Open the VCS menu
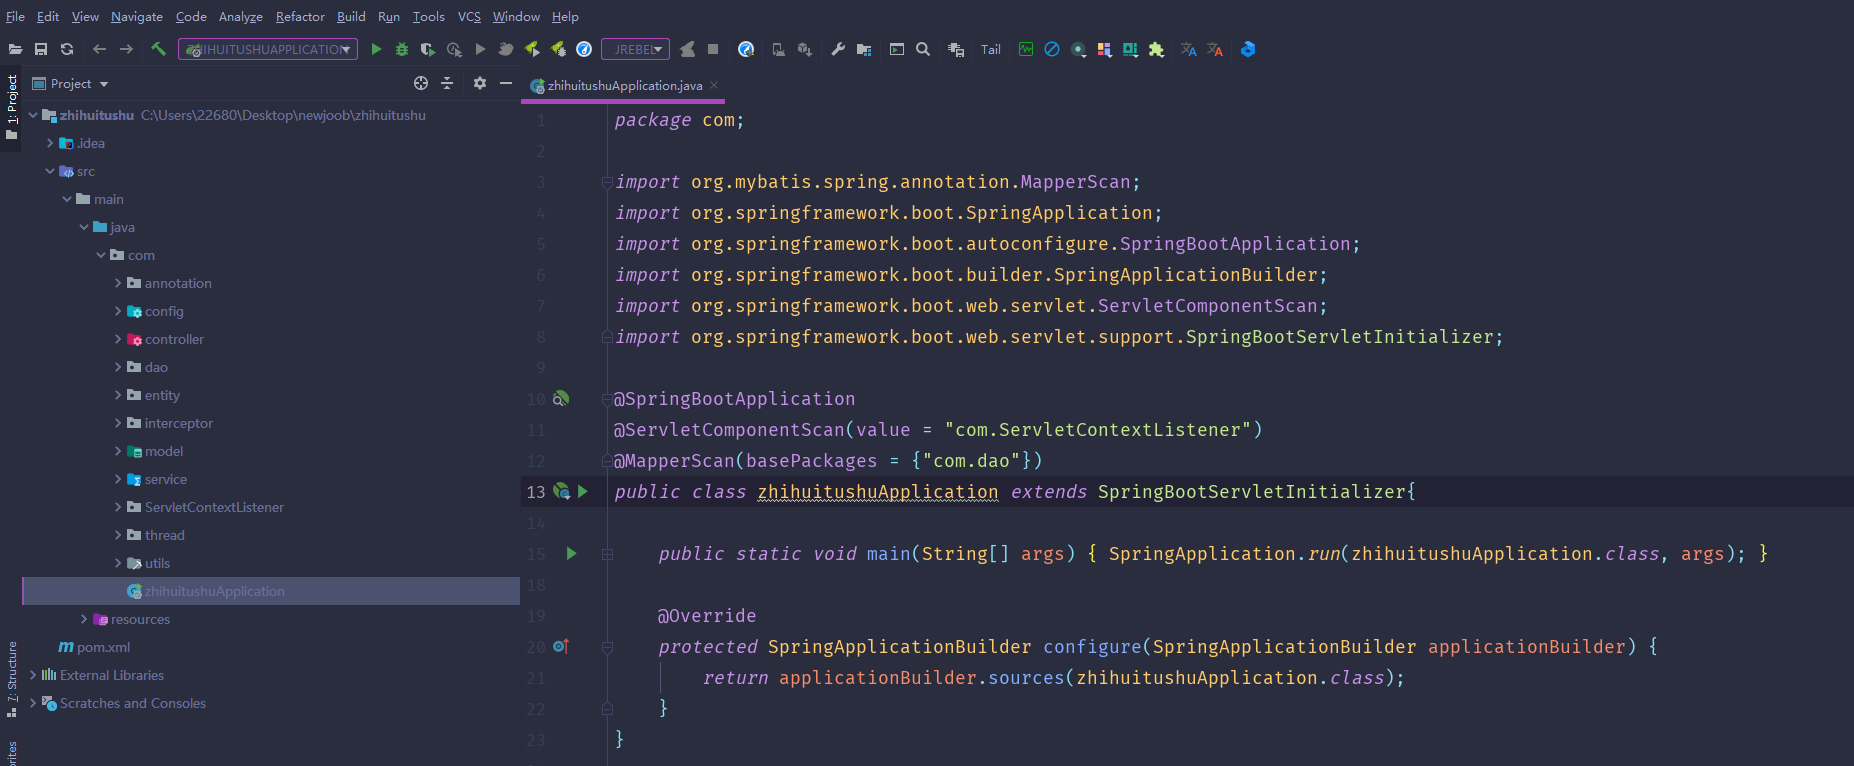The image size is (1854, 766). pos(469,16)
